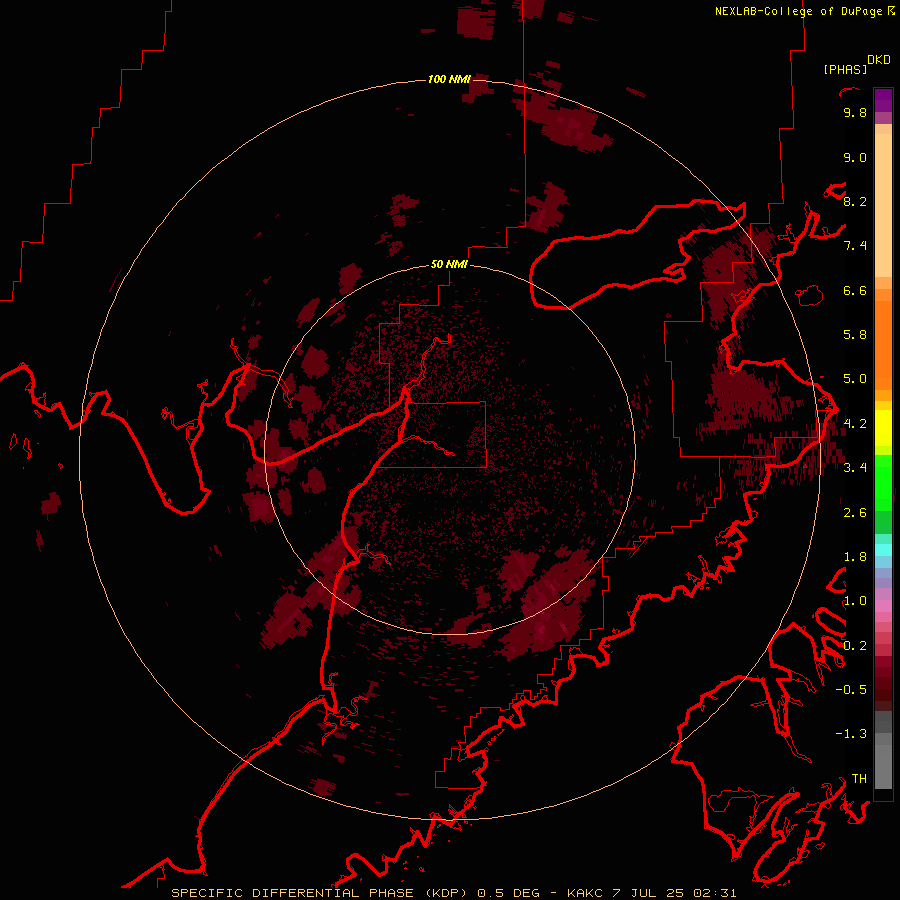
Task: Click the DKD label above the color scale
Action: (879, 60)
